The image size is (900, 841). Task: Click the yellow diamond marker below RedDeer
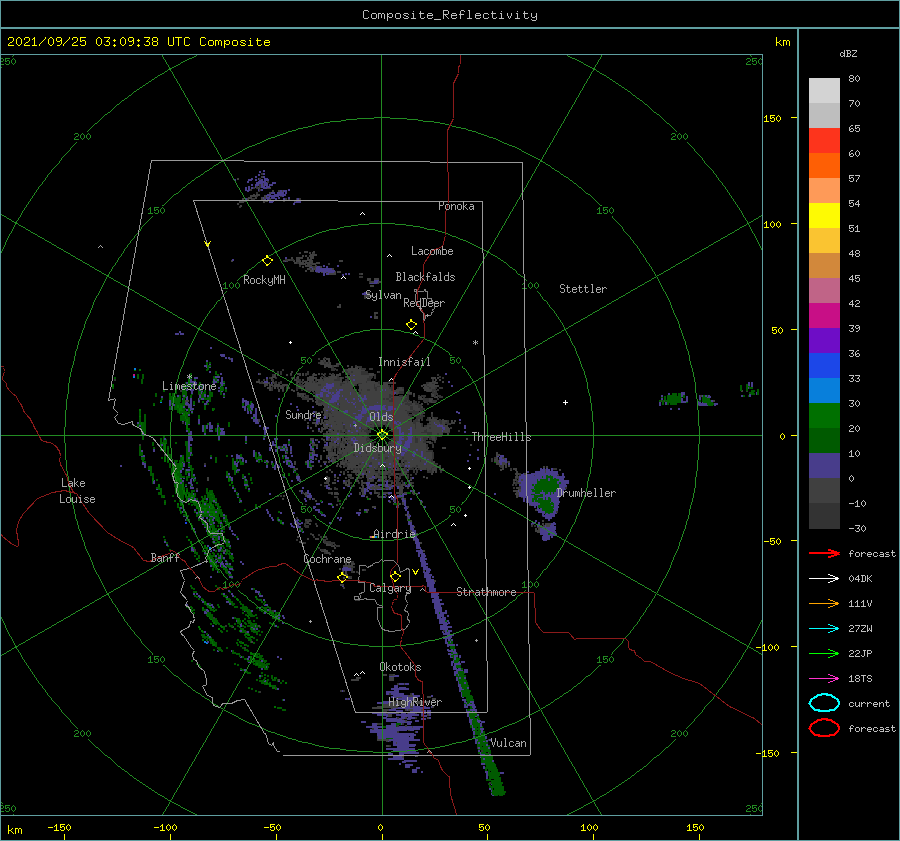point(411,325)
